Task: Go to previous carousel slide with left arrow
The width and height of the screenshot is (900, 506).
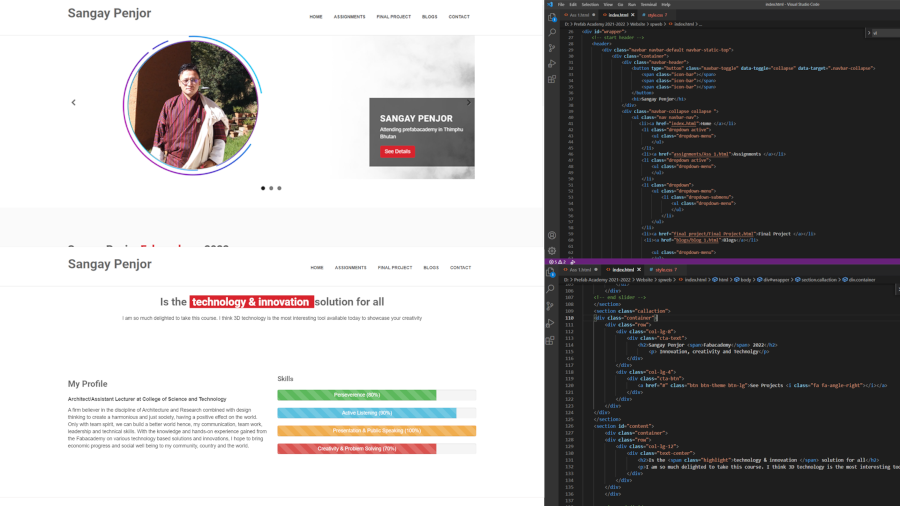Action: click(x=73, y=102)
